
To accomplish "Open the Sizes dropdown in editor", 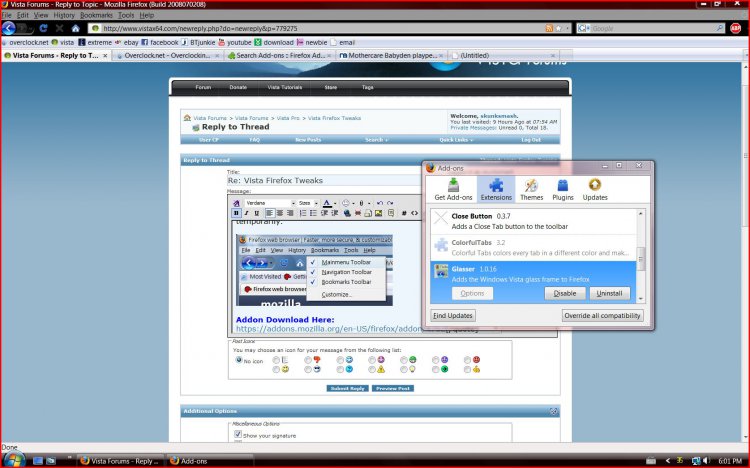I will (x=308, y=203).
